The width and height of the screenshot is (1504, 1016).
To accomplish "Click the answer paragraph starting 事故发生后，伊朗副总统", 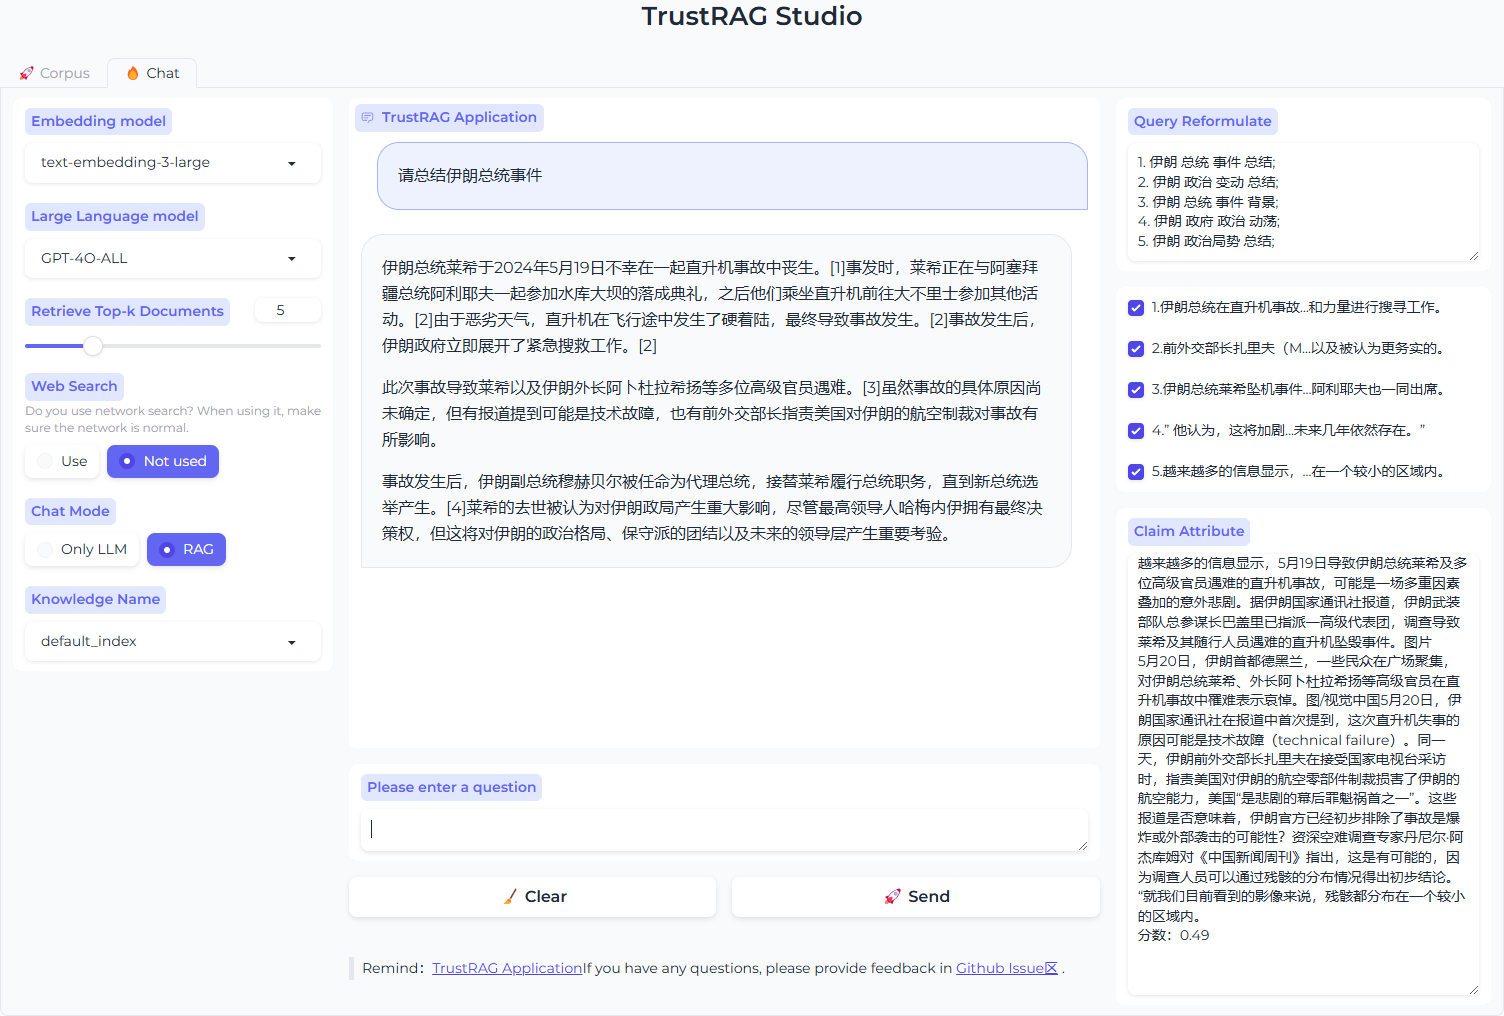I will pos(712,508).
